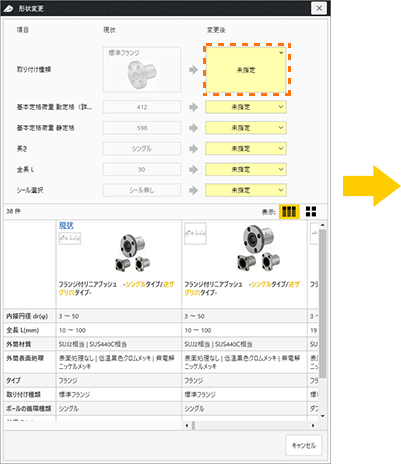Click the current value field showing シール無し
Viewport: 401px width, 464px height.
(x=142, y=190)
